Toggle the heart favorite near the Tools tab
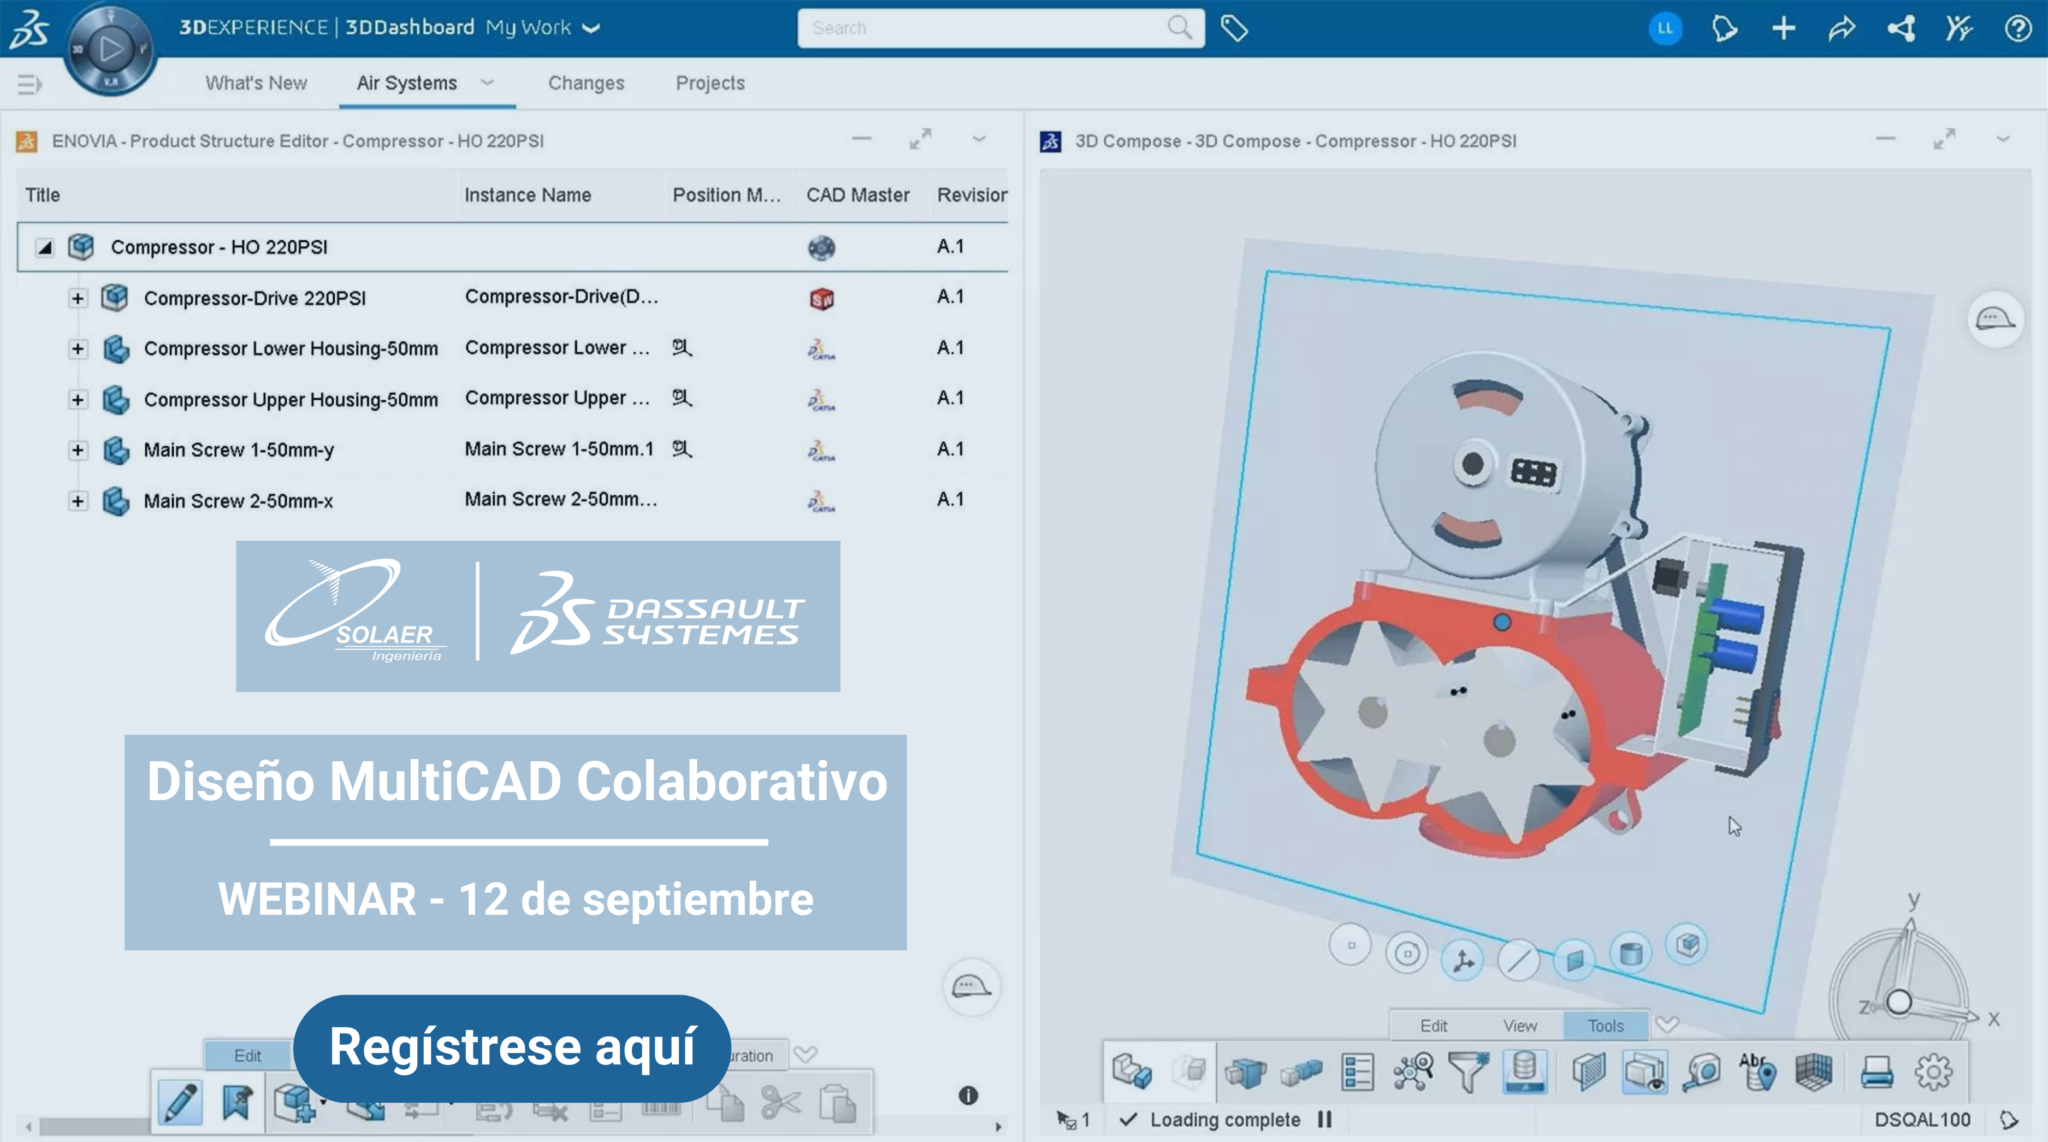Screen dimensions: 2048x1142 click(x=1667, y=1024)
